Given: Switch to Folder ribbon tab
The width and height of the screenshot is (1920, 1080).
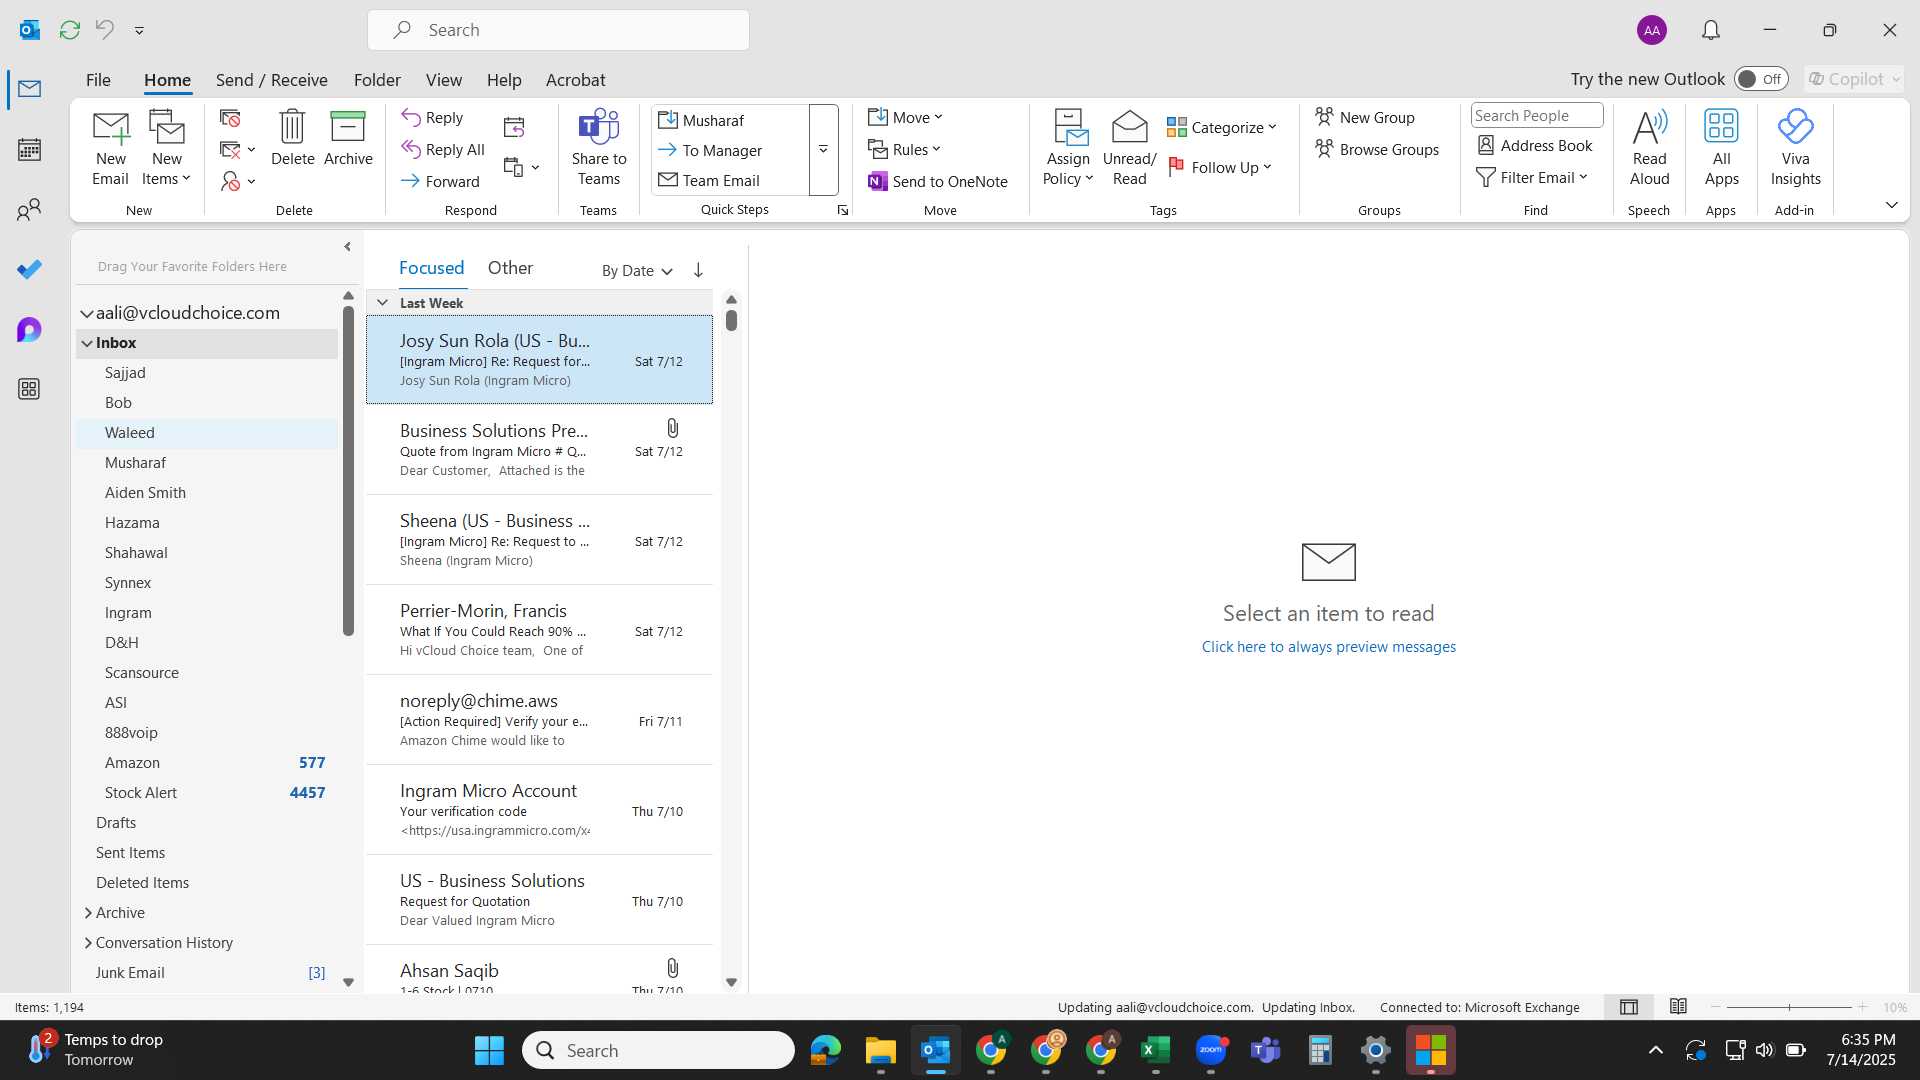Looking at the screenshot, I should point(377,80).
